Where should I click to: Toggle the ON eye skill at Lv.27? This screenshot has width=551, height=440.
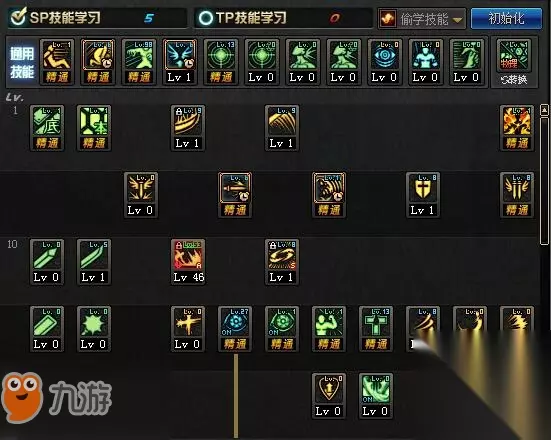click(235, 329)
